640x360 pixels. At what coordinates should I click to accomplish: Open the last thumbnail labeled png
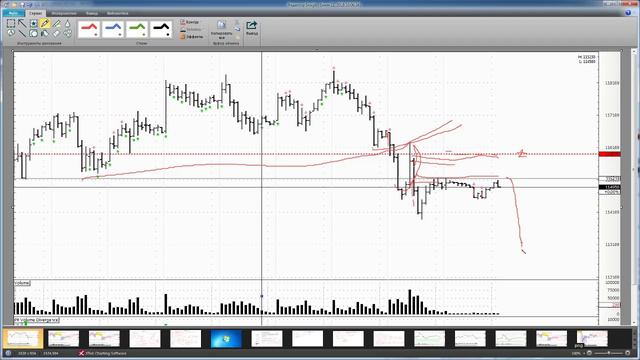(x=592, y=339)
